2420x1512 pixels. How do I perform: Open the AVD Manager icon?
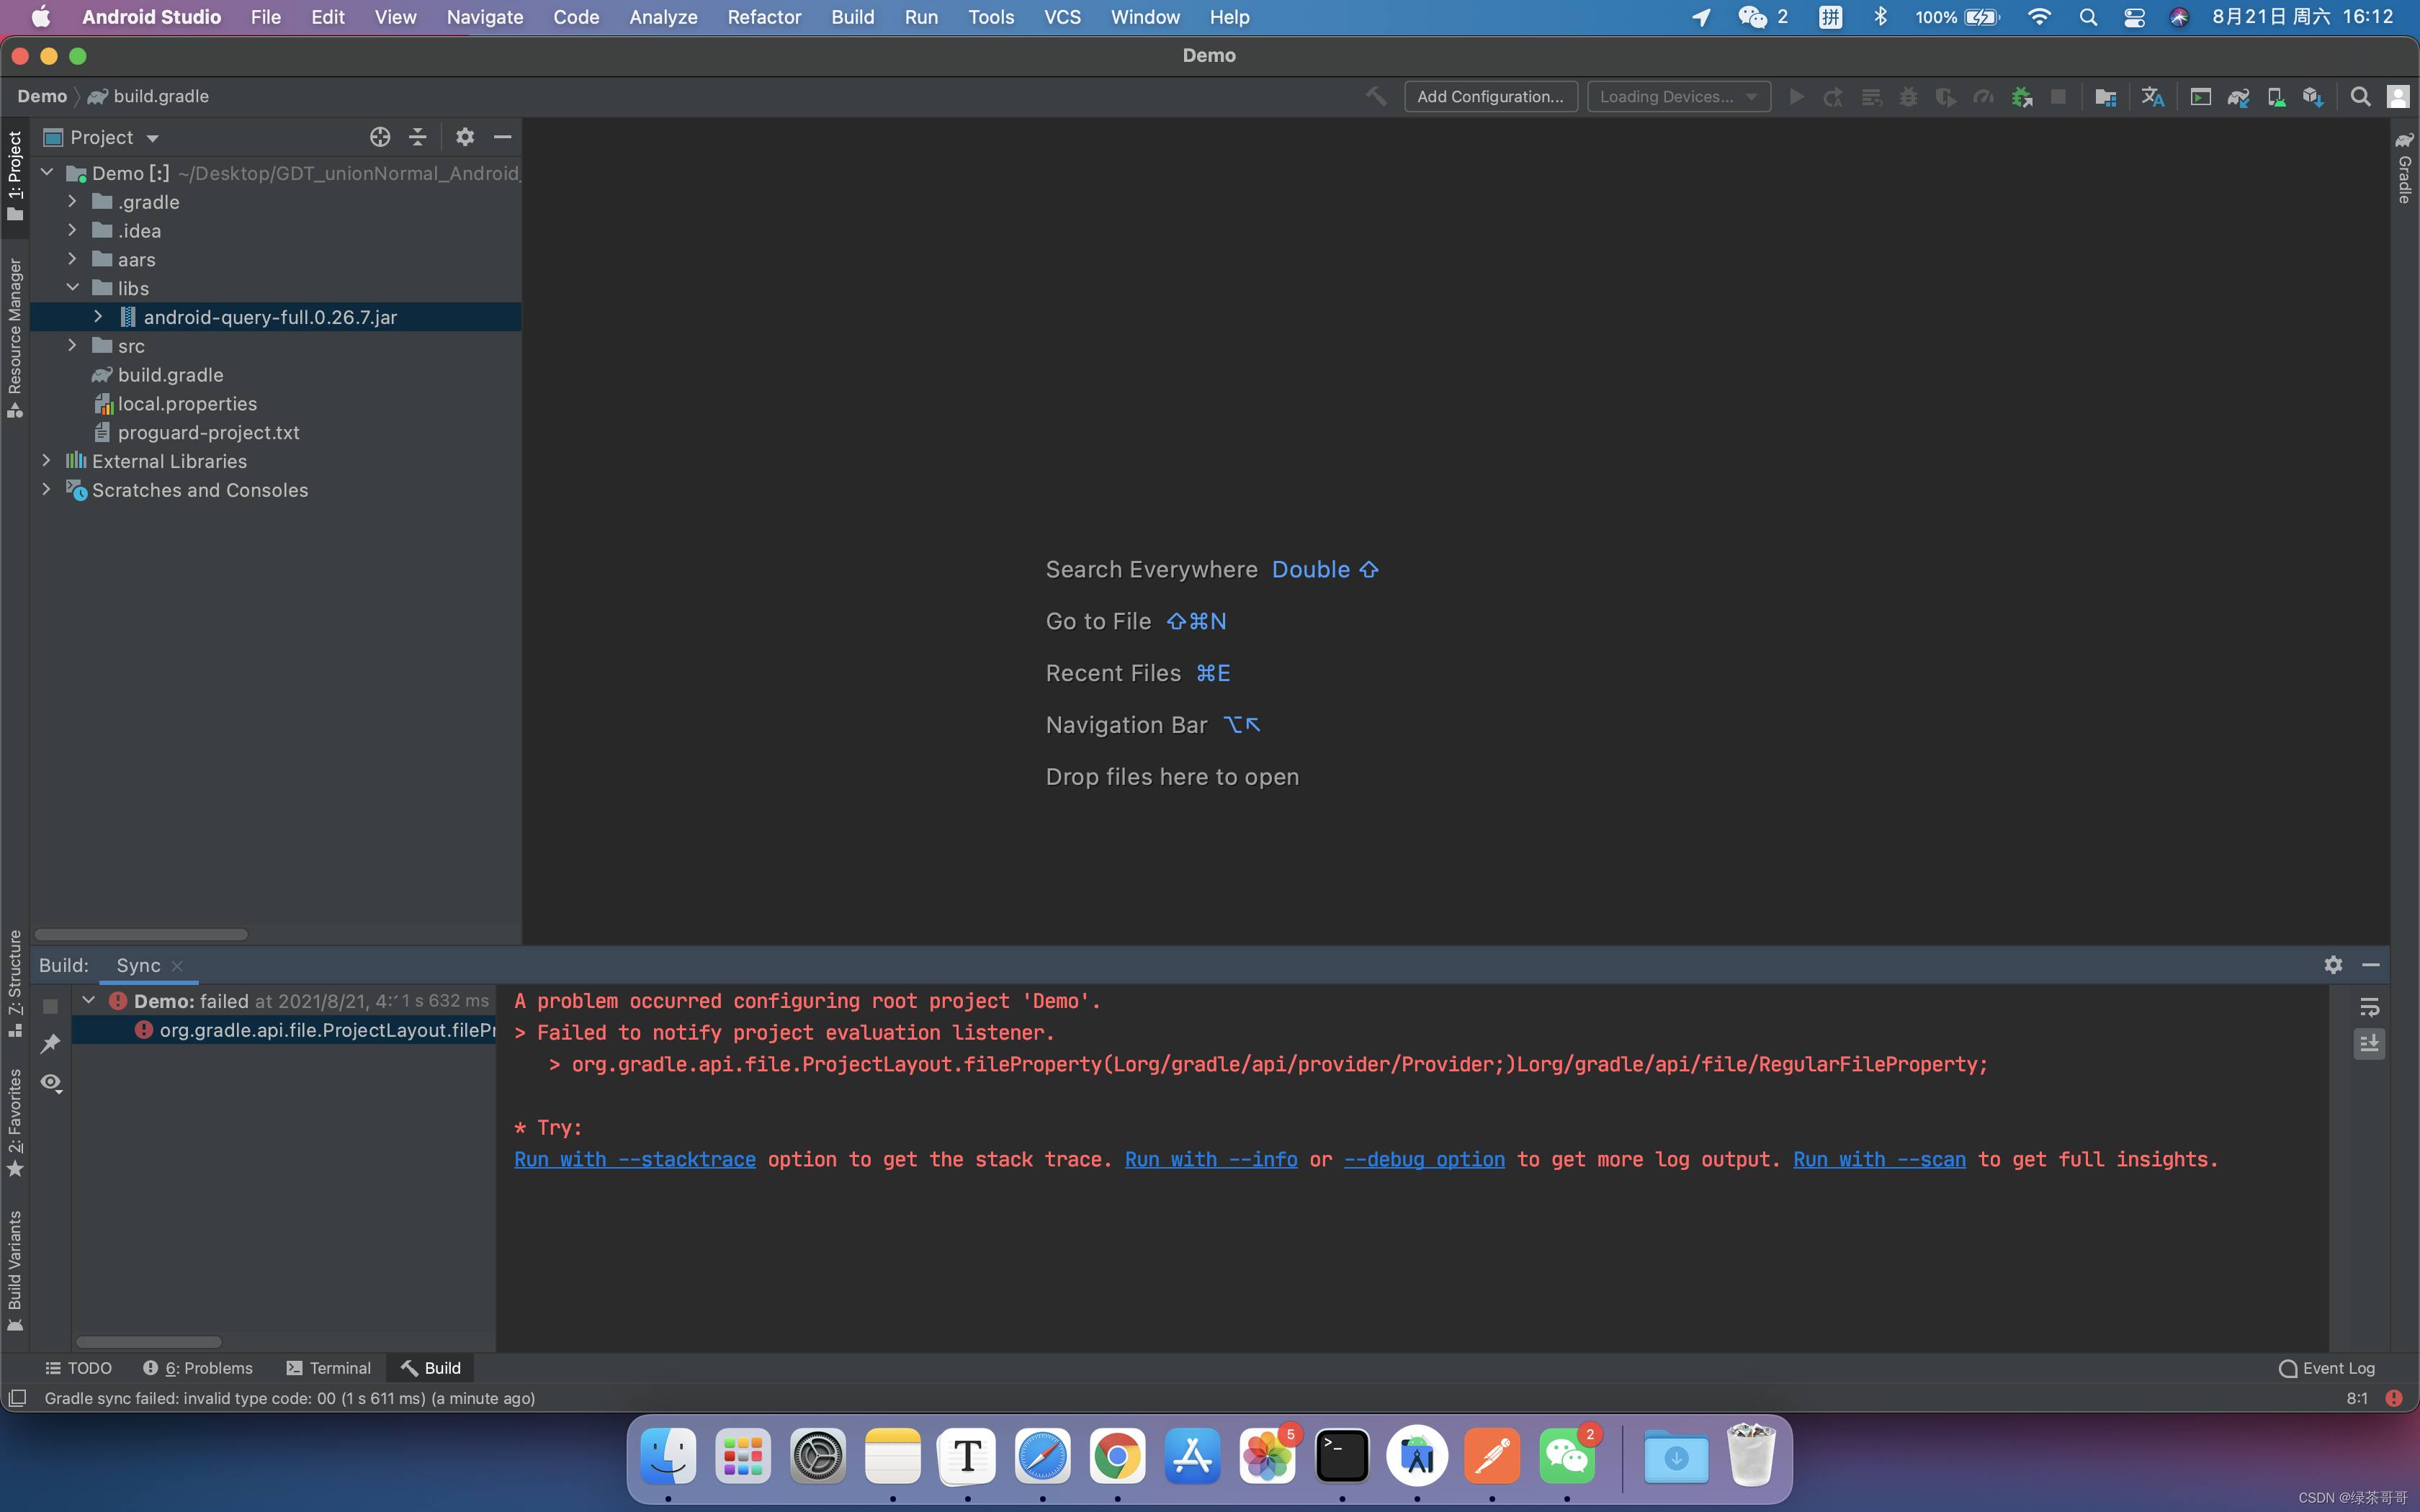click(x=2275, y=97)
